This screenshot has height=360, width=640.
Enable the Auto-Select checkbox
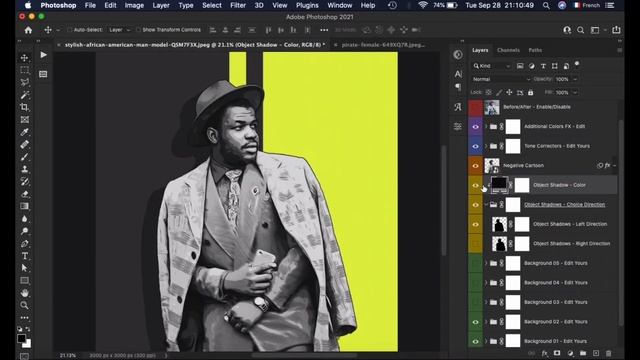(x=69, y=30)
